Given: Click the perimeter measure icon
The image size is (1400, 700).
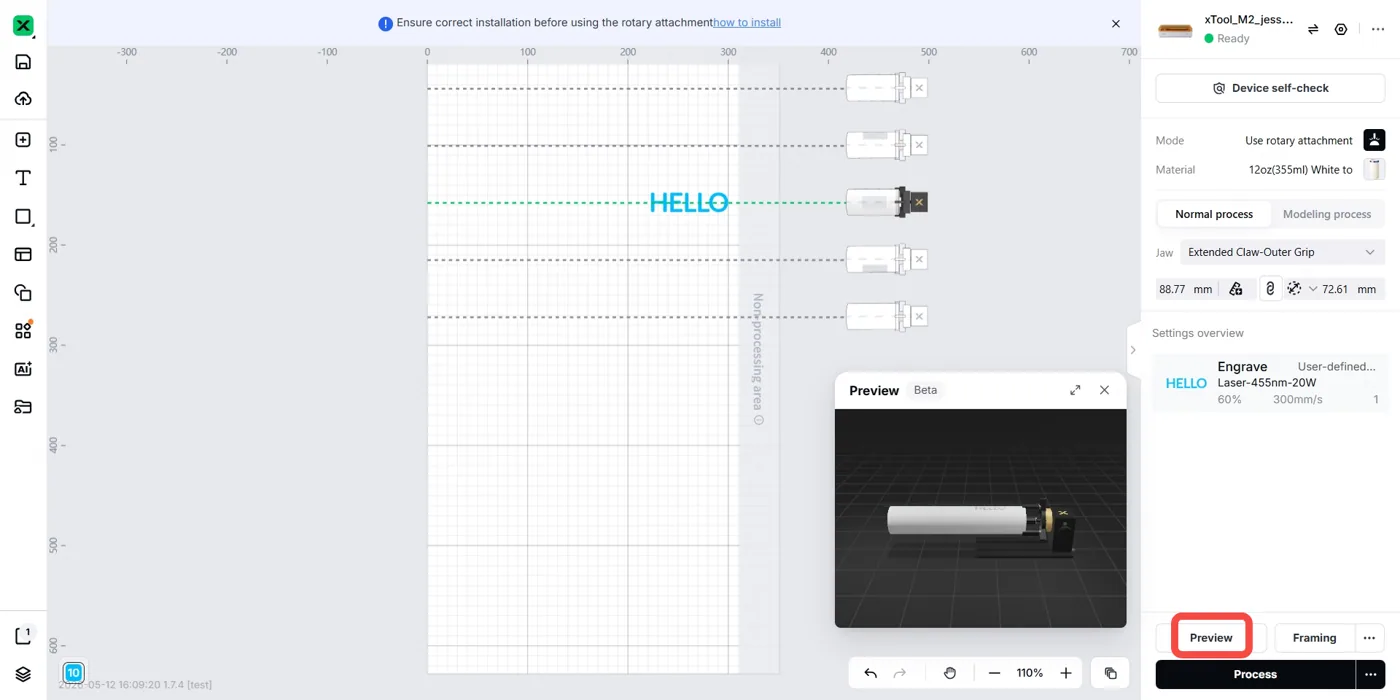Looking at the screenshot, I should (x=1236, y=289).
